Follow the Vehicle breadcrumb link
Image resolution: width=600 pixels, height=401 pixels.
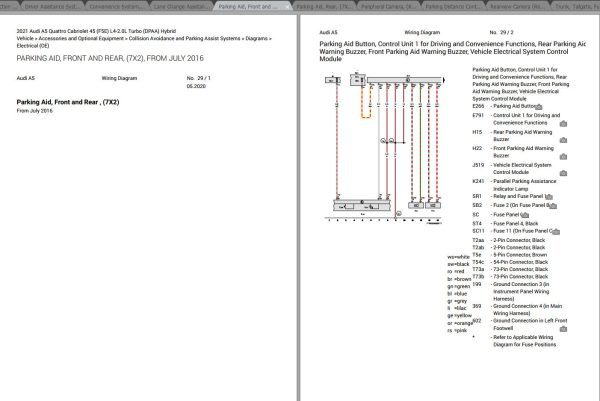click(x=25, y=38)
